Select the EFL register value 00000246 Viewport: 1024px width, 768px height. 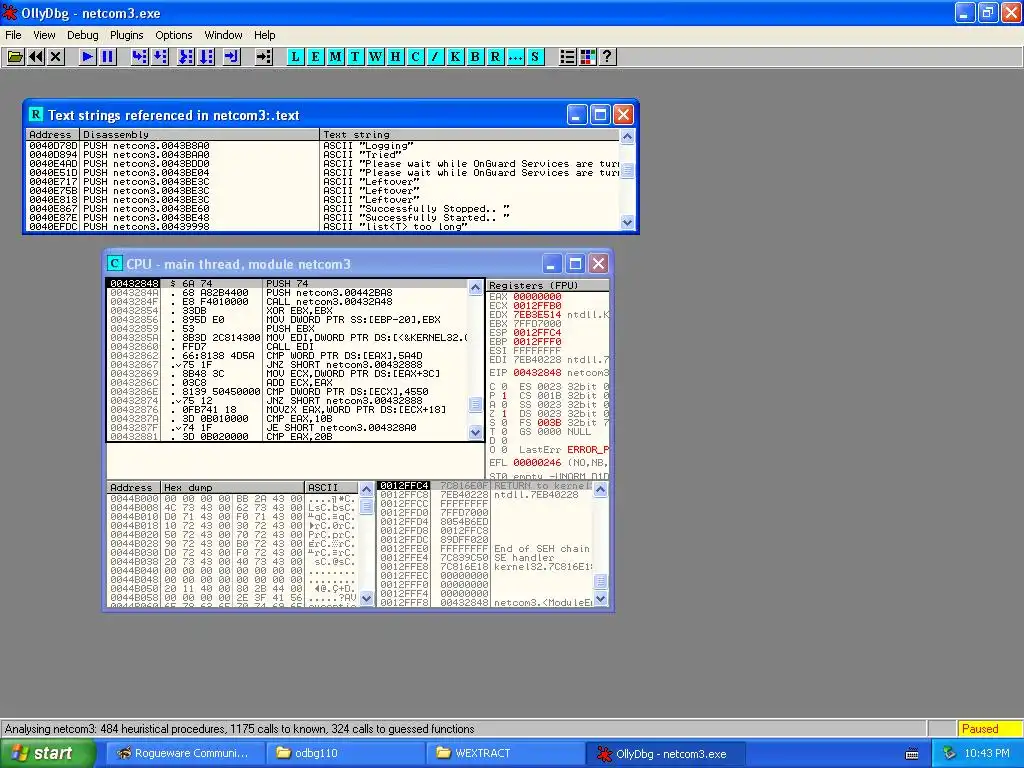537,462
